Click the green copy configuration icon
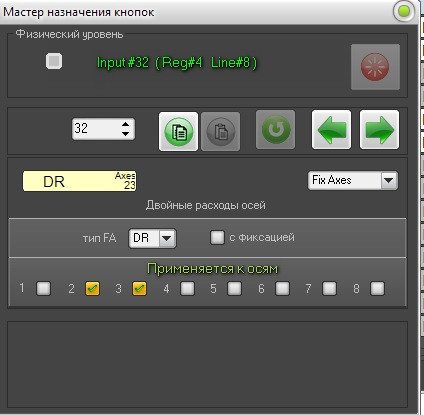Image resolution: width=424 pixels, height=415 pixels. [x=178, y=131]
